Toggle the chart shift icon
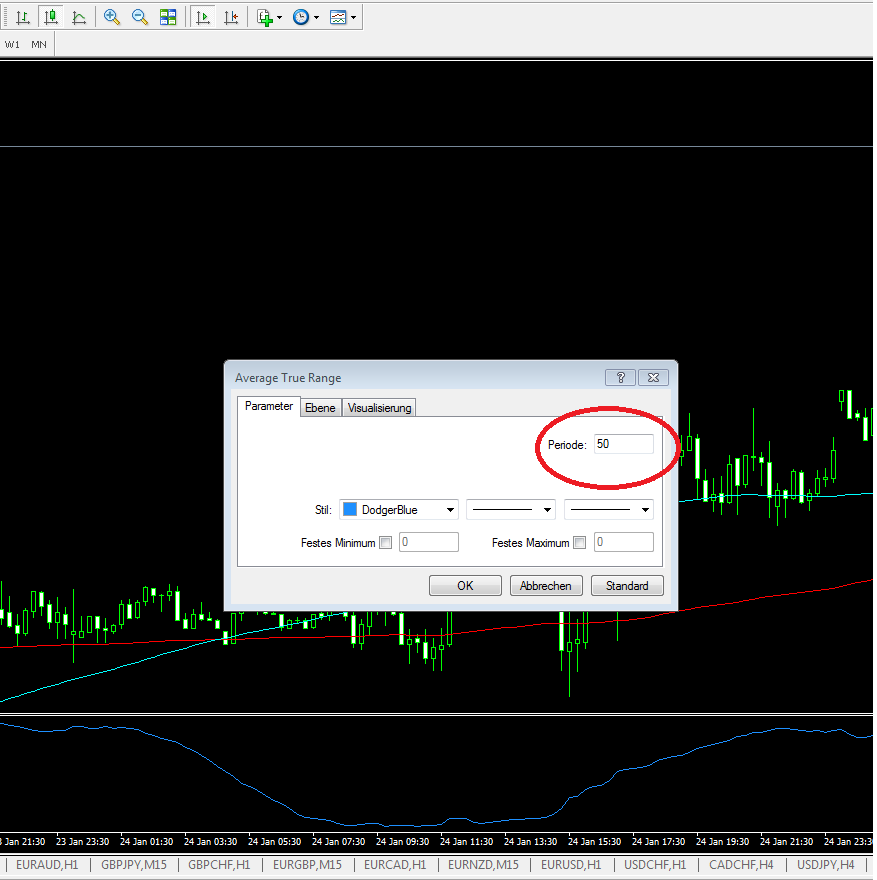 (x=232, y=17)
